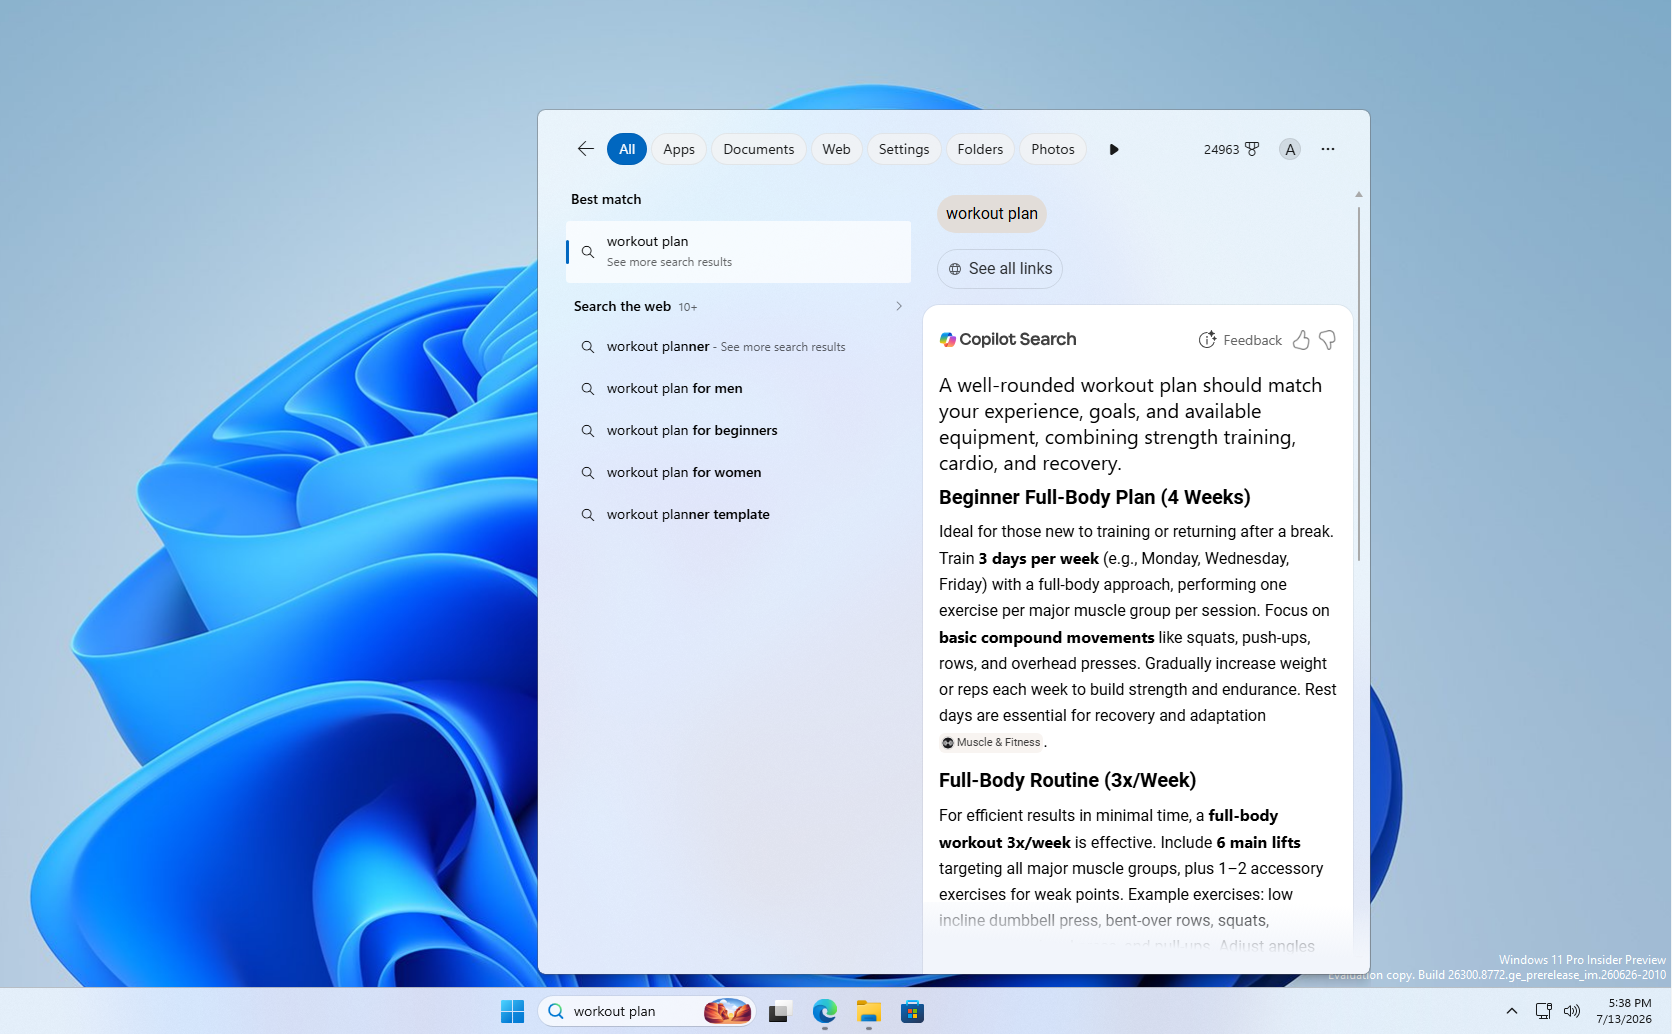
Task: Open the Windows Start button
Action: (513, 1012)
